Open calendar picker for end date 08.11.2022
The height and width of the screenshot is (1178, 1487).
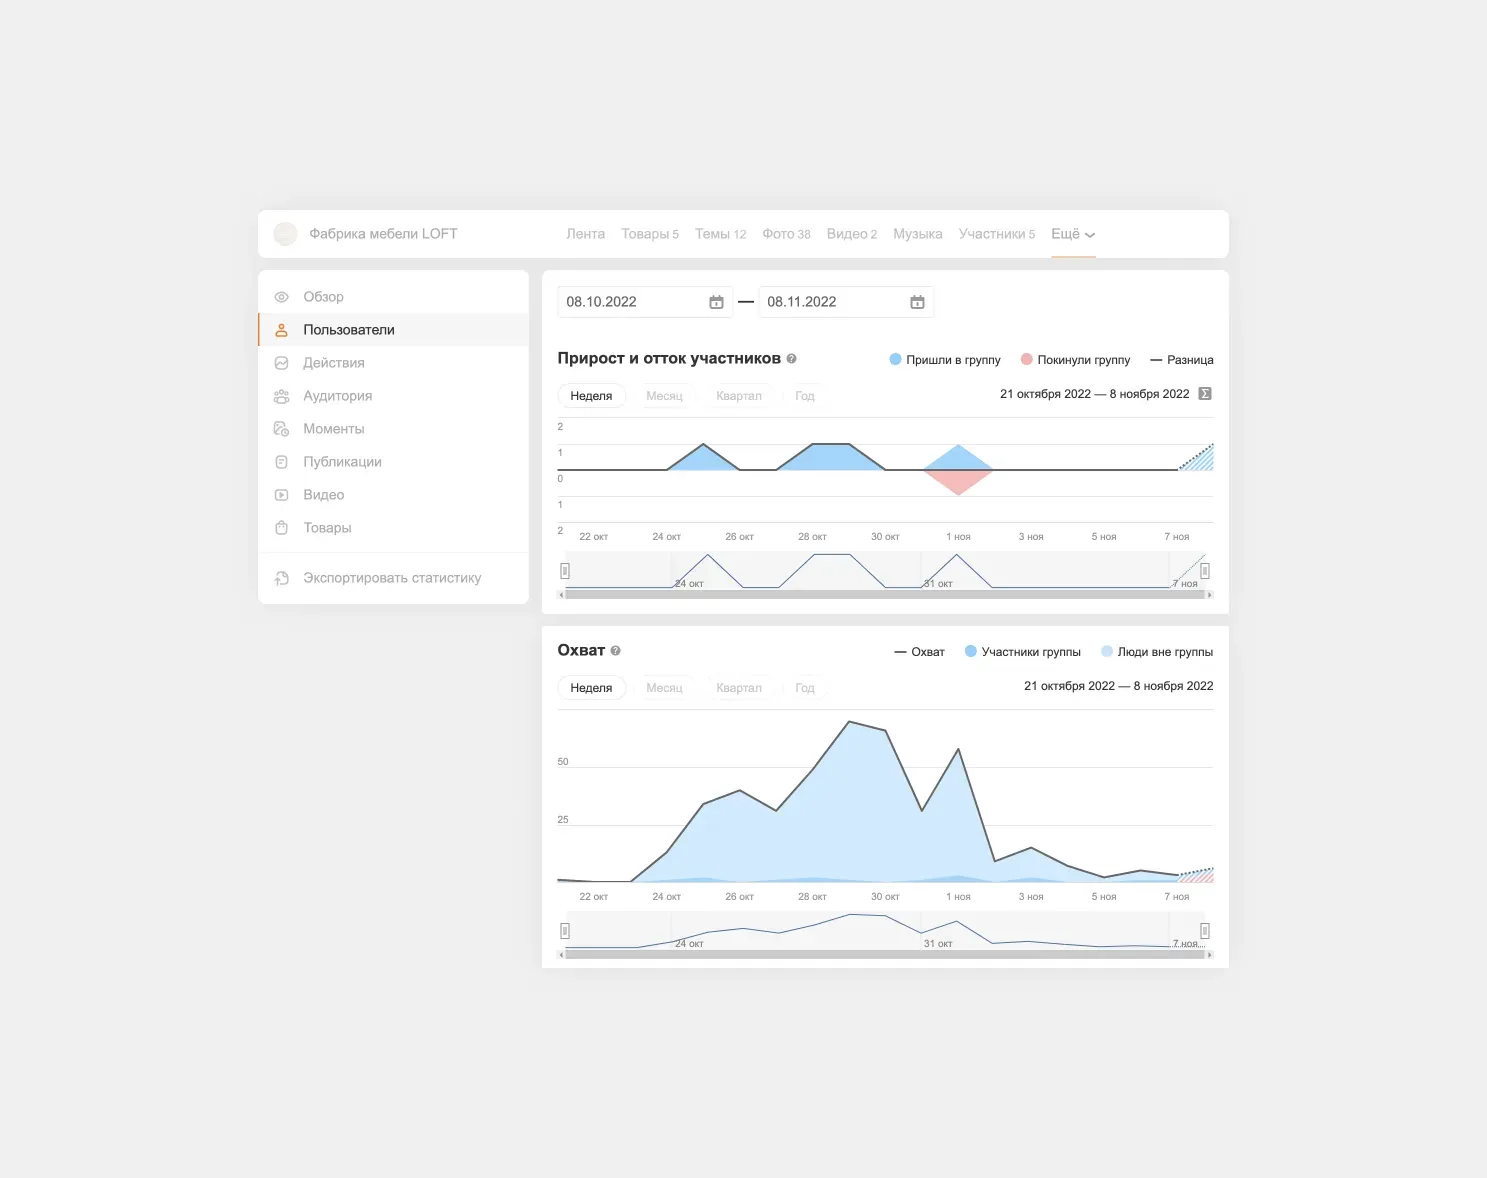(917, 302)
